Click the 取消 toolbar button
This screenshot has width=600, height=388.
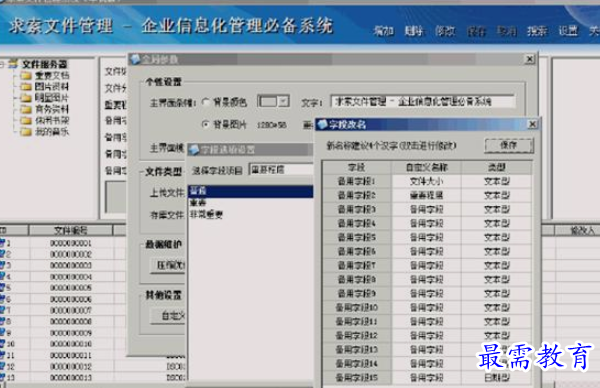507,31
